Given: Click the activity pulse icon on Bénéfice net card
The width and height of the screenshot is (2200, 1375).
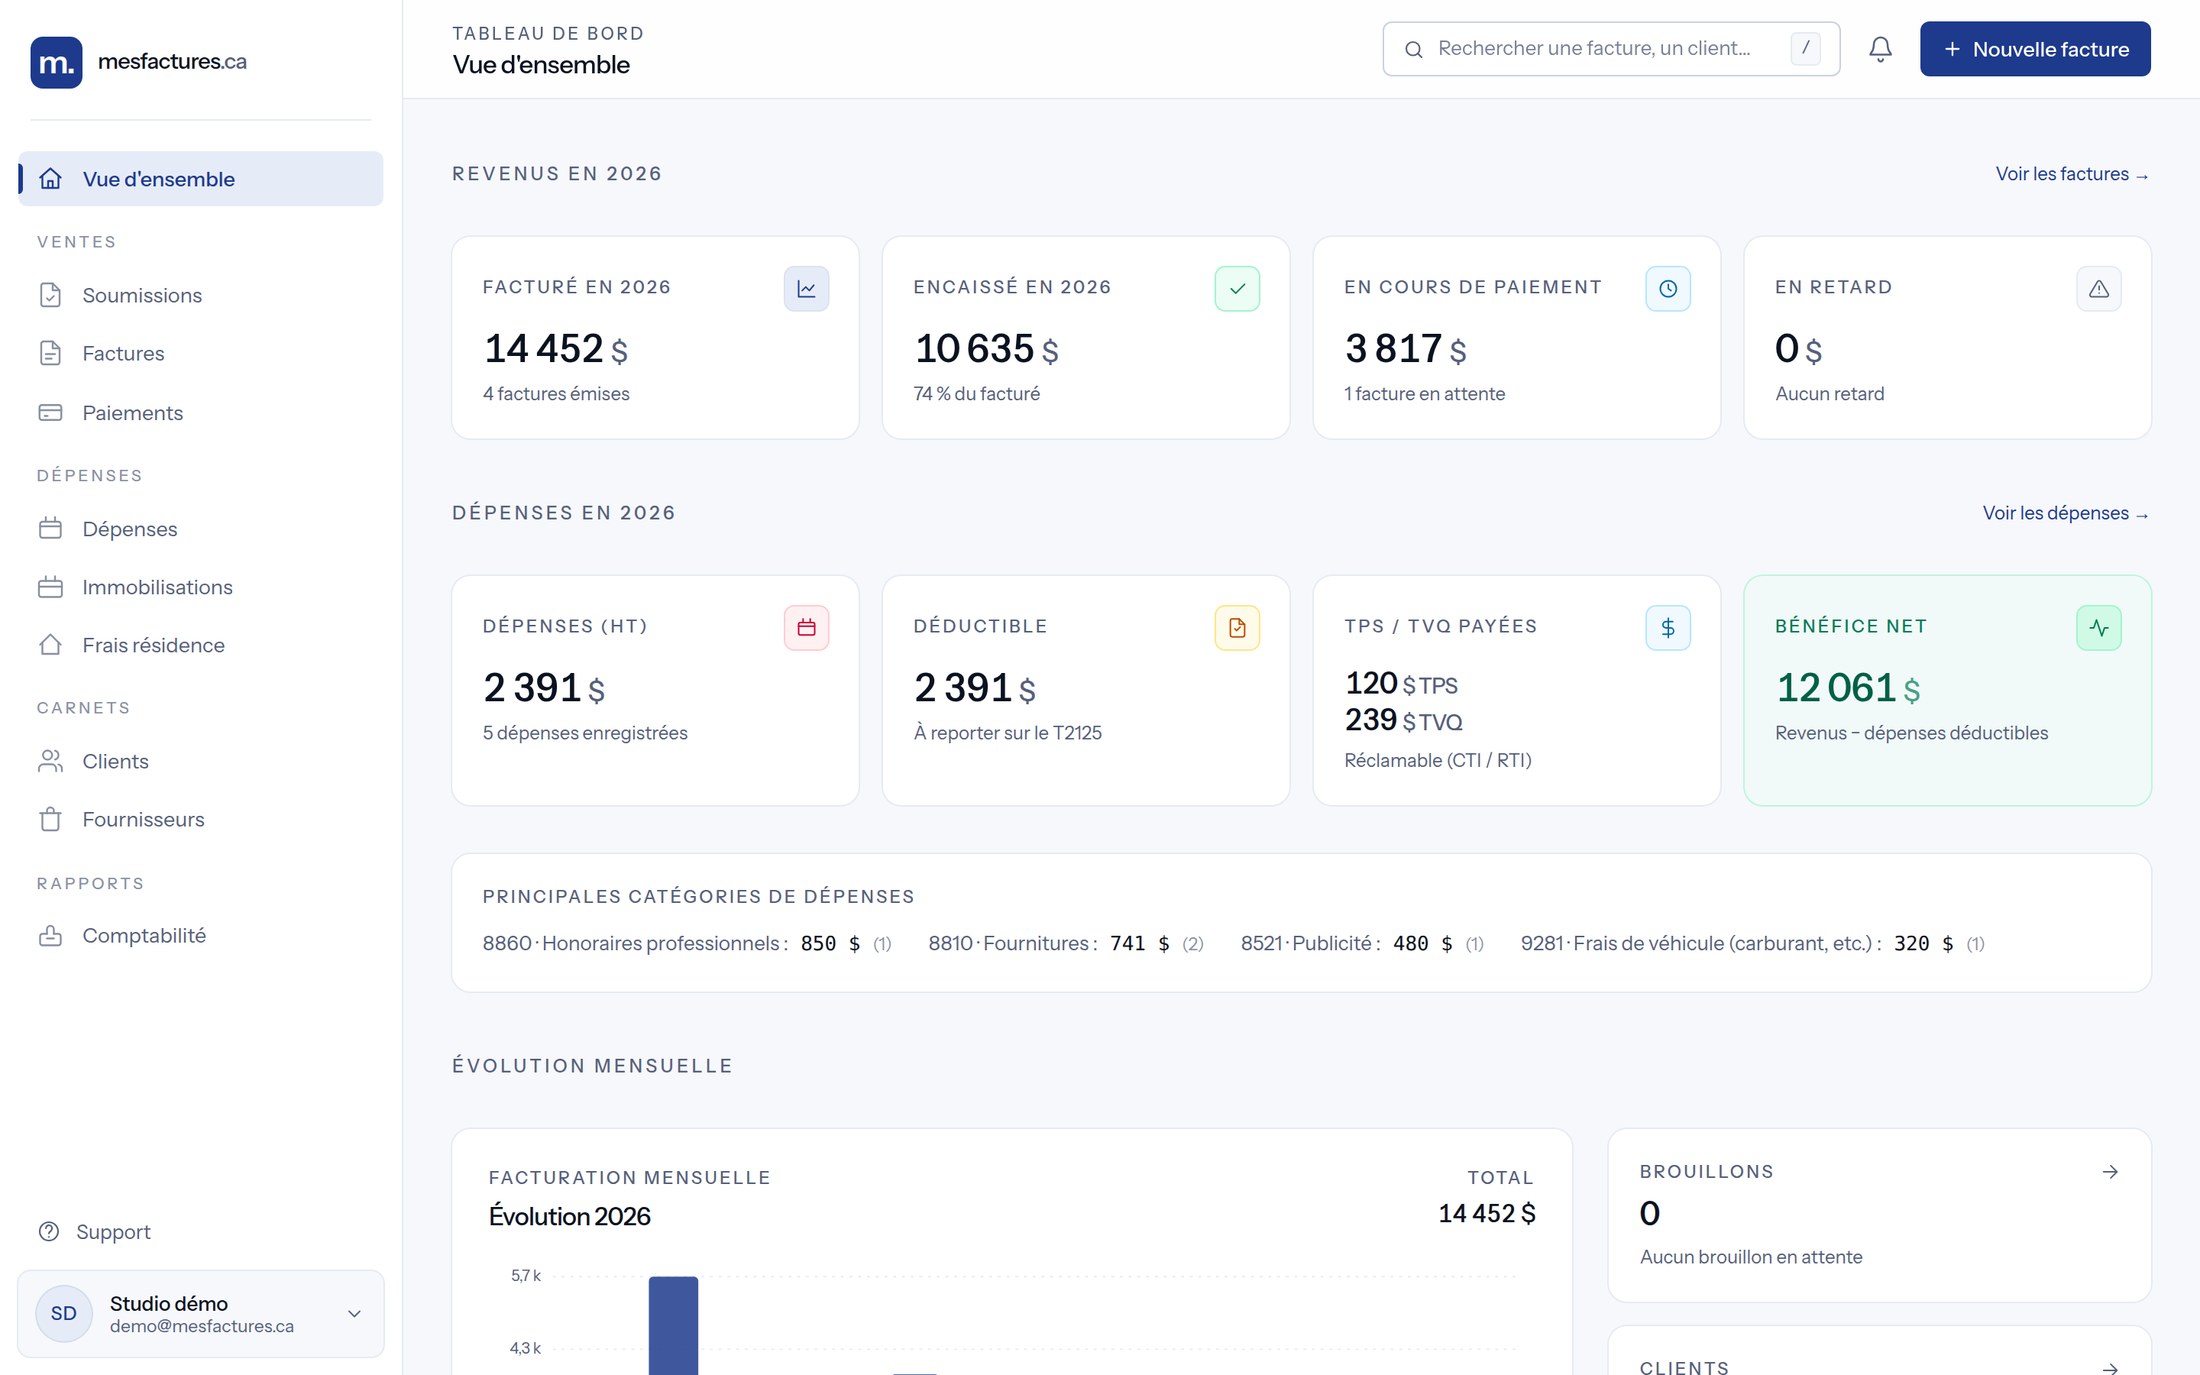Looking at the screenshot, I should (2099, 628).
